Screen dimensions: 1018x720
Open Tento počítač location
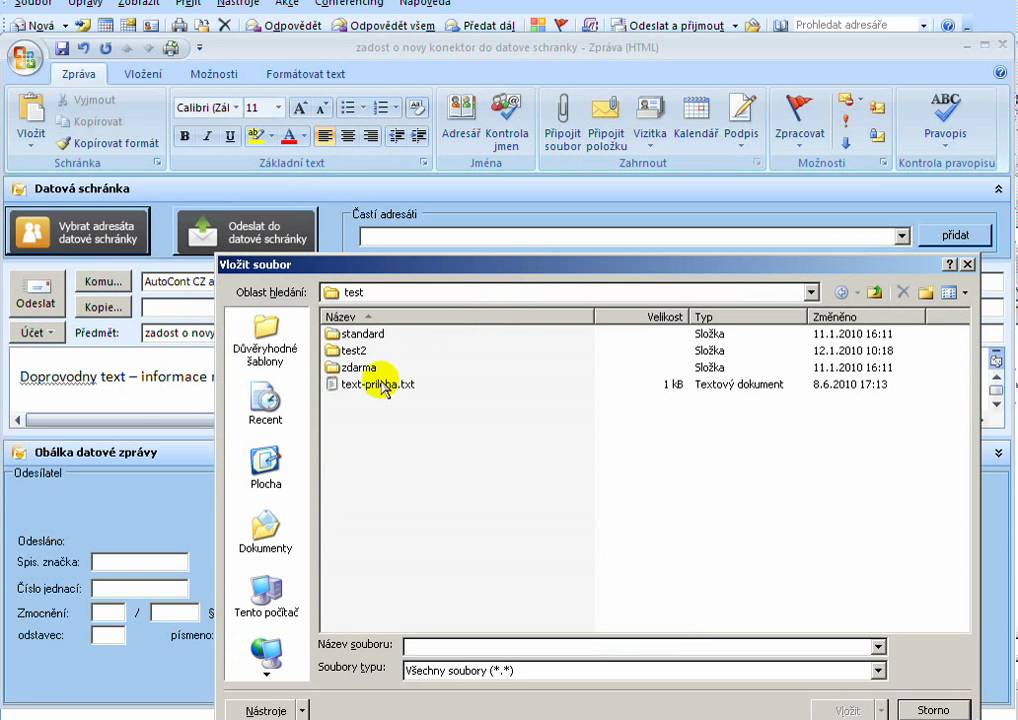coord(266,596)
